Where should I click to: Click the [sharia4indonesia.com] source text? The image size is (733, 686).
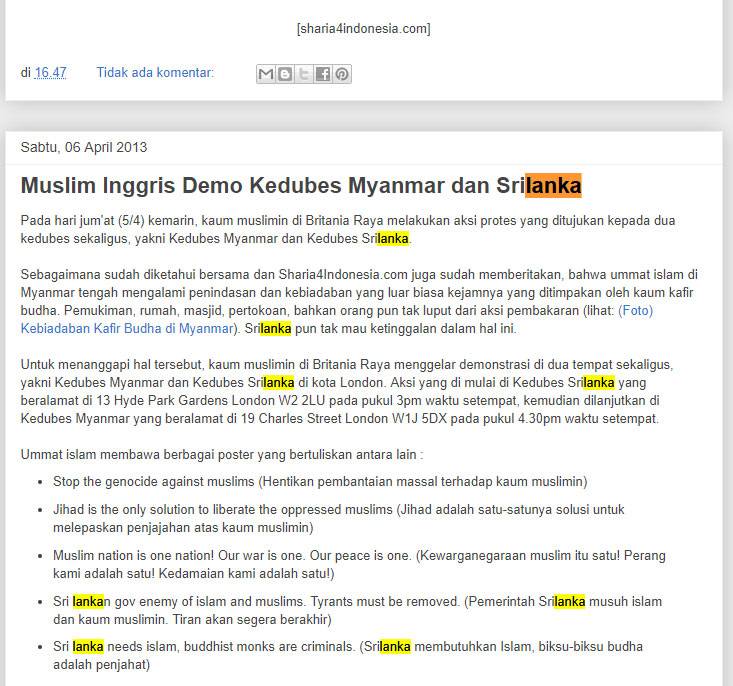(x=363, y=28)
